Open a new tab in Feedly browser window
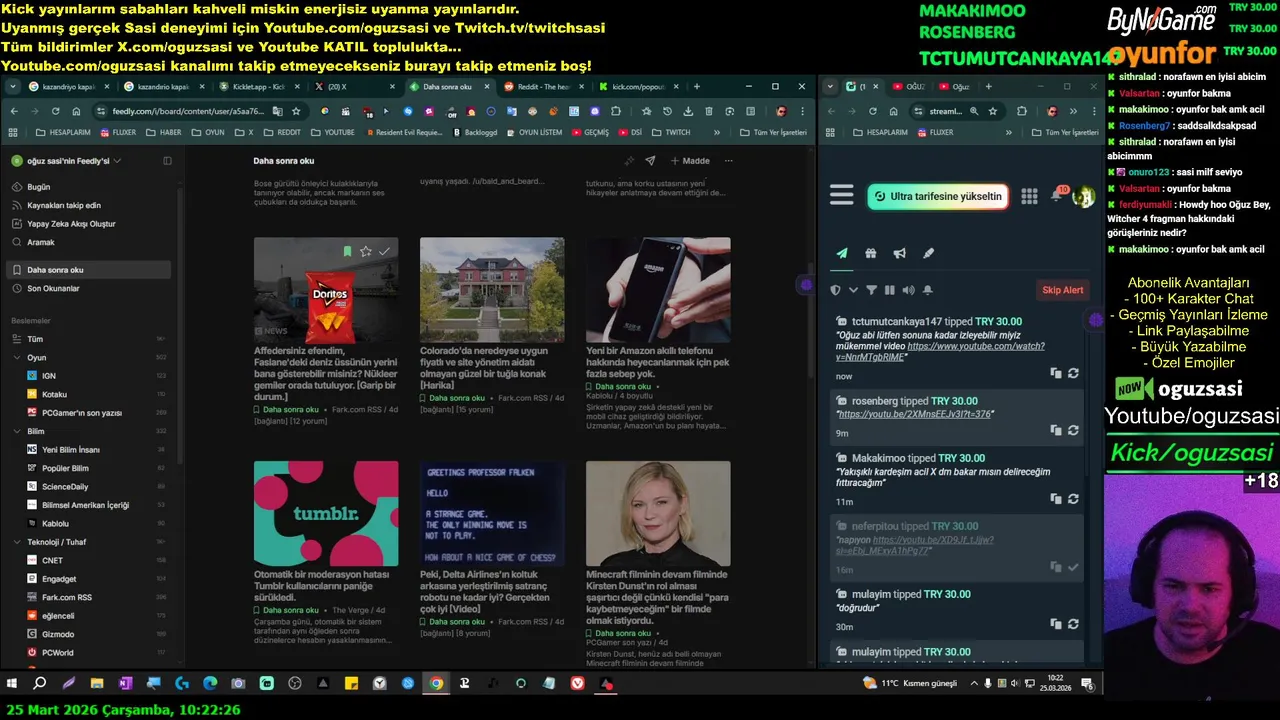 [697, 87]
